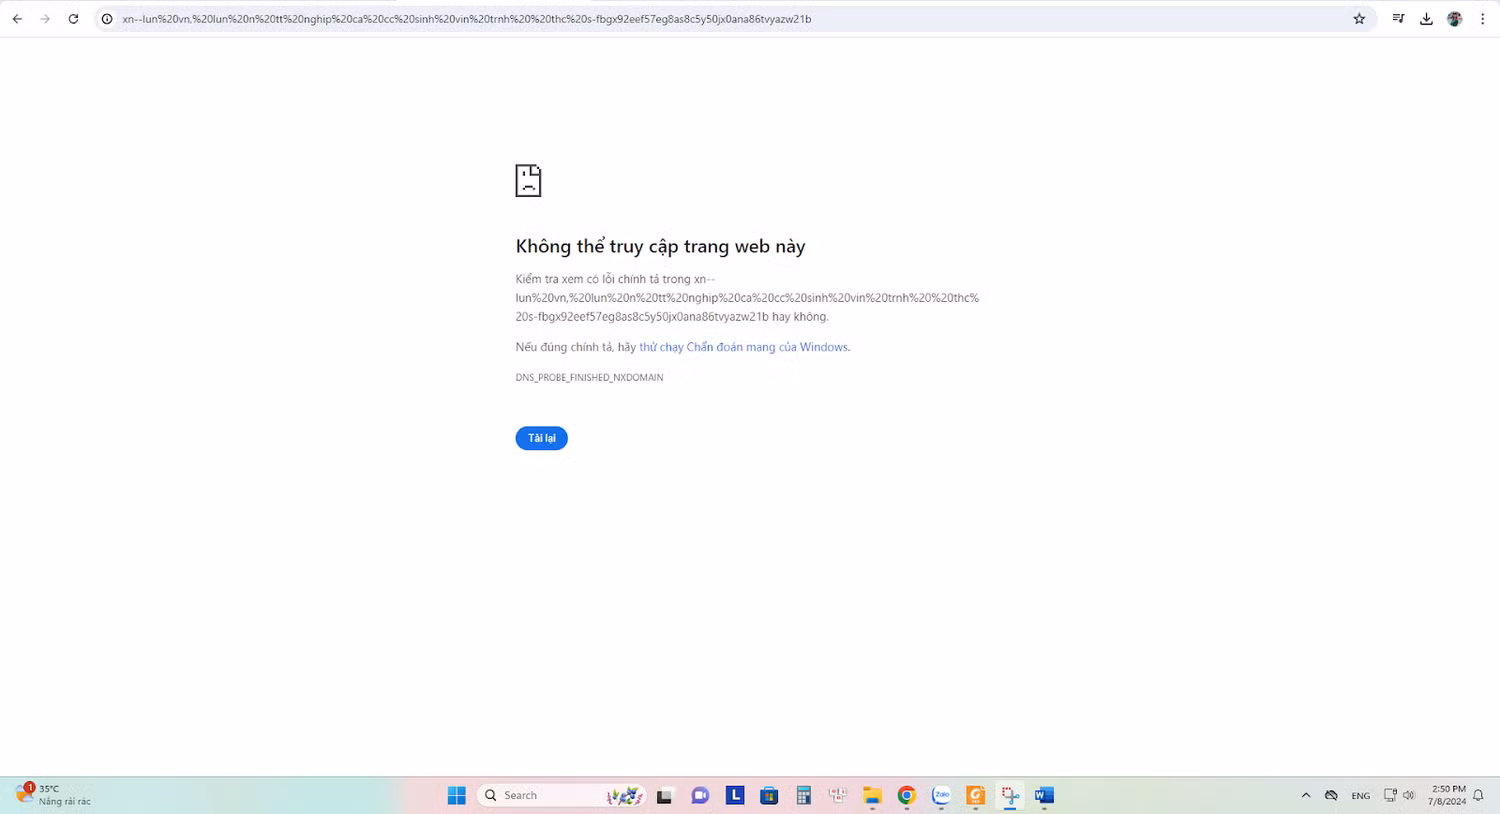Go back to the previous page
This screenshot has height=814, width=1500.
click(x=17, y=19)
